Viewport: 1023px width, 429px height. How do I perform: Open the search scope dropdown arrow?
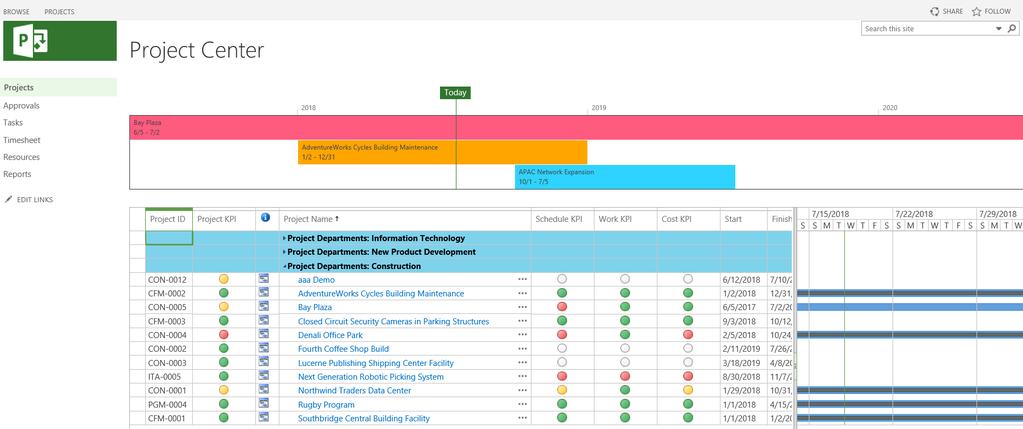[998, 29]
